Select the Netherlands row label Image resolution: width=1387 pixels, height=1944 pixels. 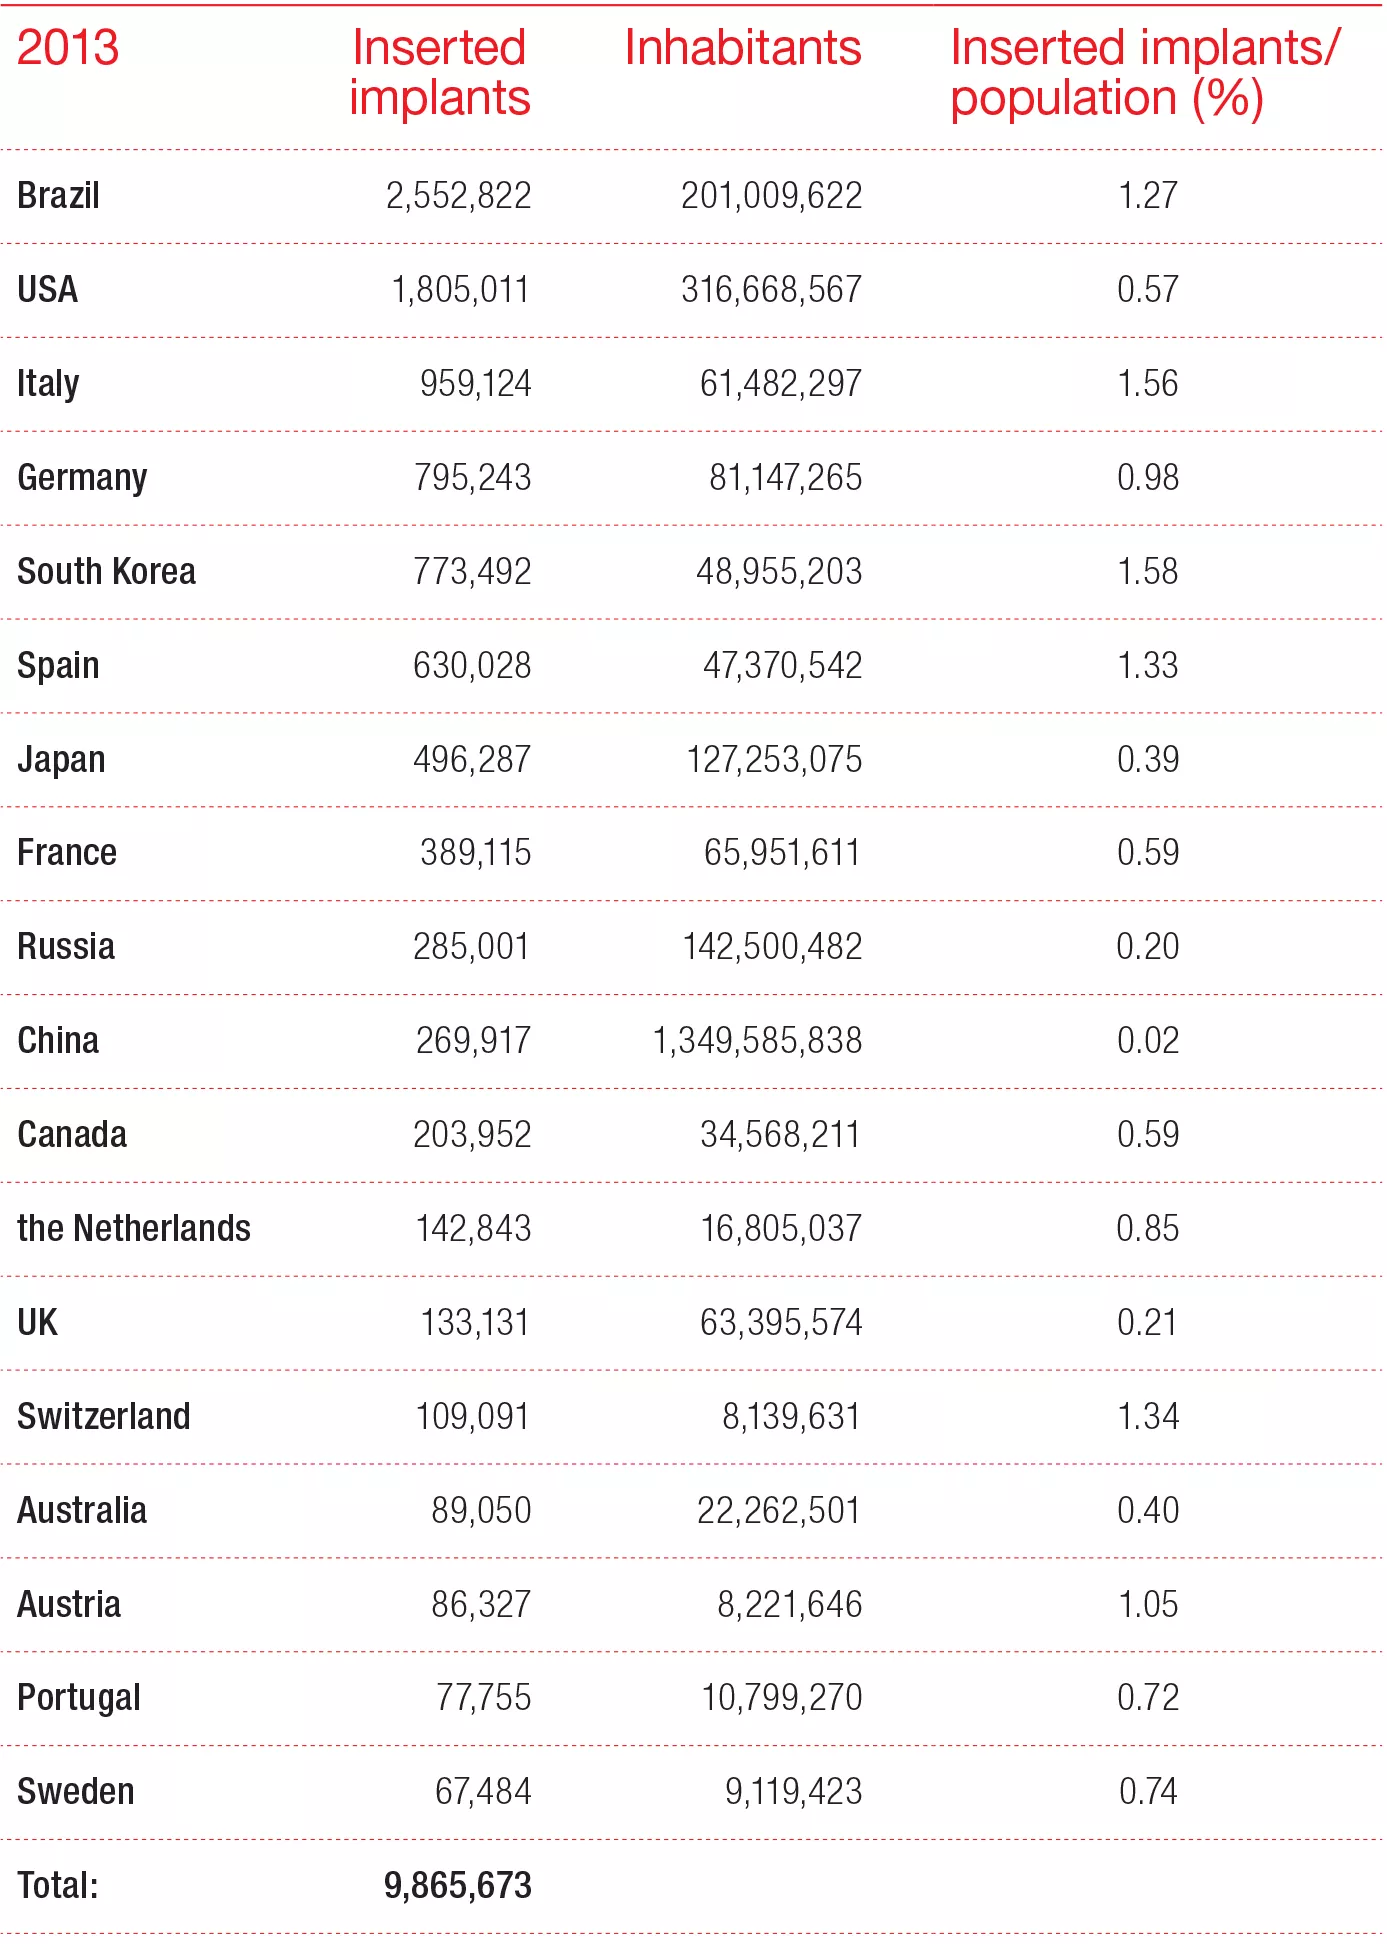134,1229
